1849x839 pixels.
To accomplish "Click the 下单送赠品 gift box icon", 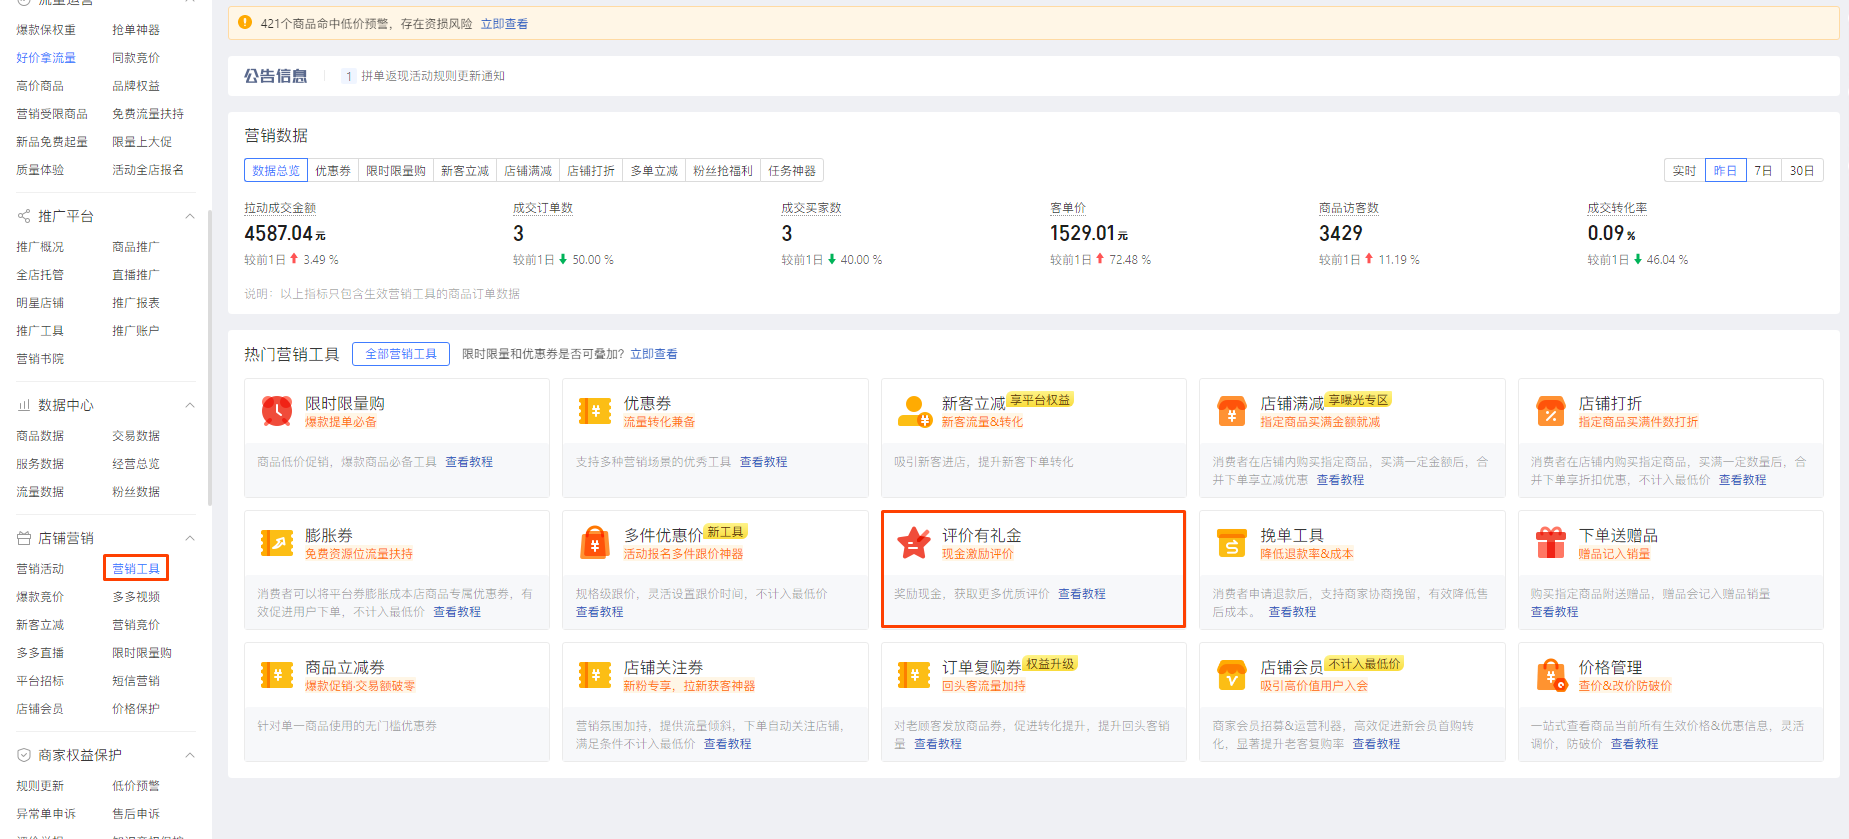I will [x=1550, y=543].
